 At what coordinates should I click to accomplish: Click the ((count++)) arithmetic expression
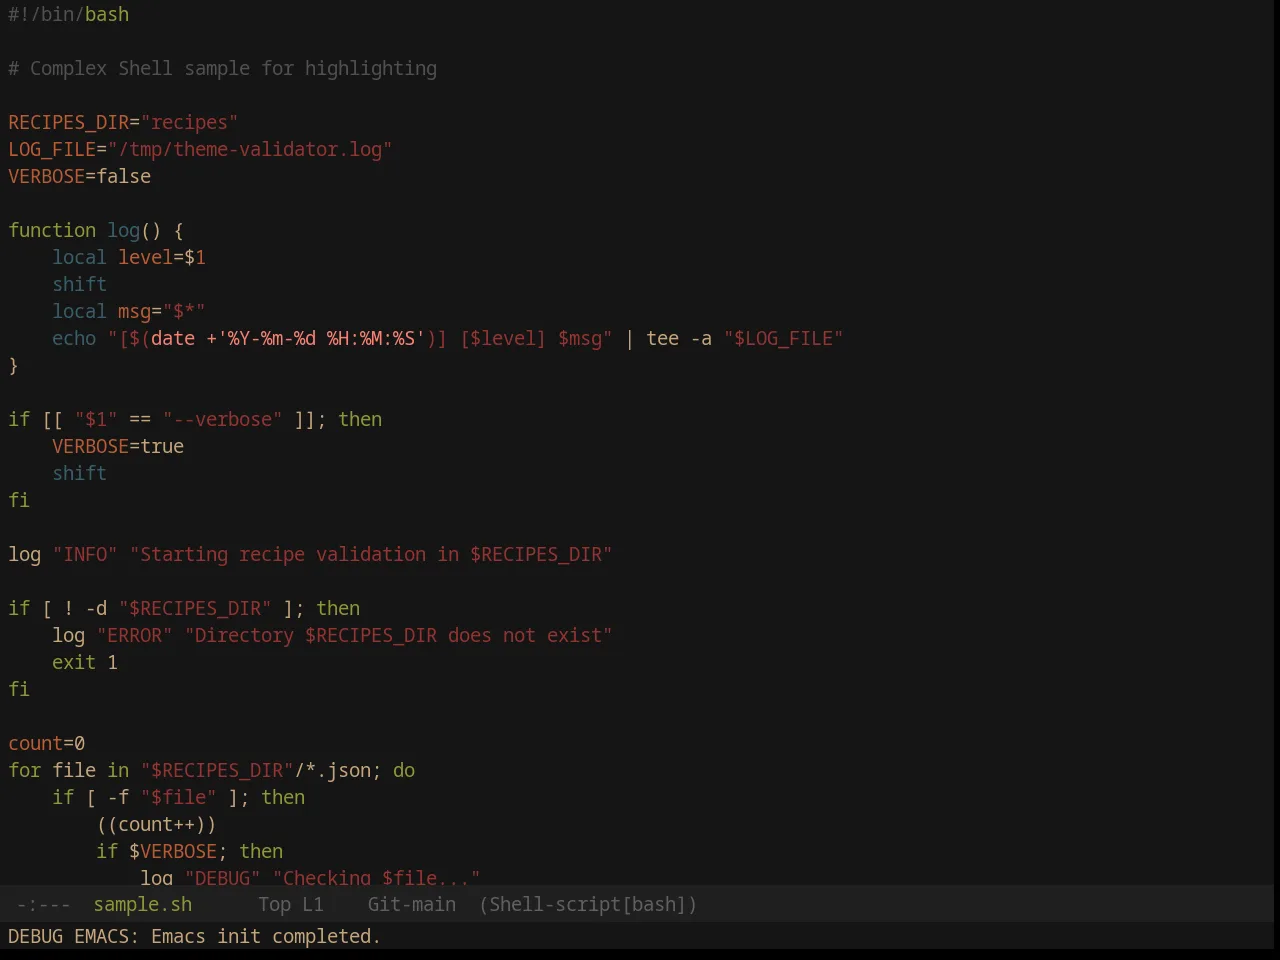(x=157, y=824)
